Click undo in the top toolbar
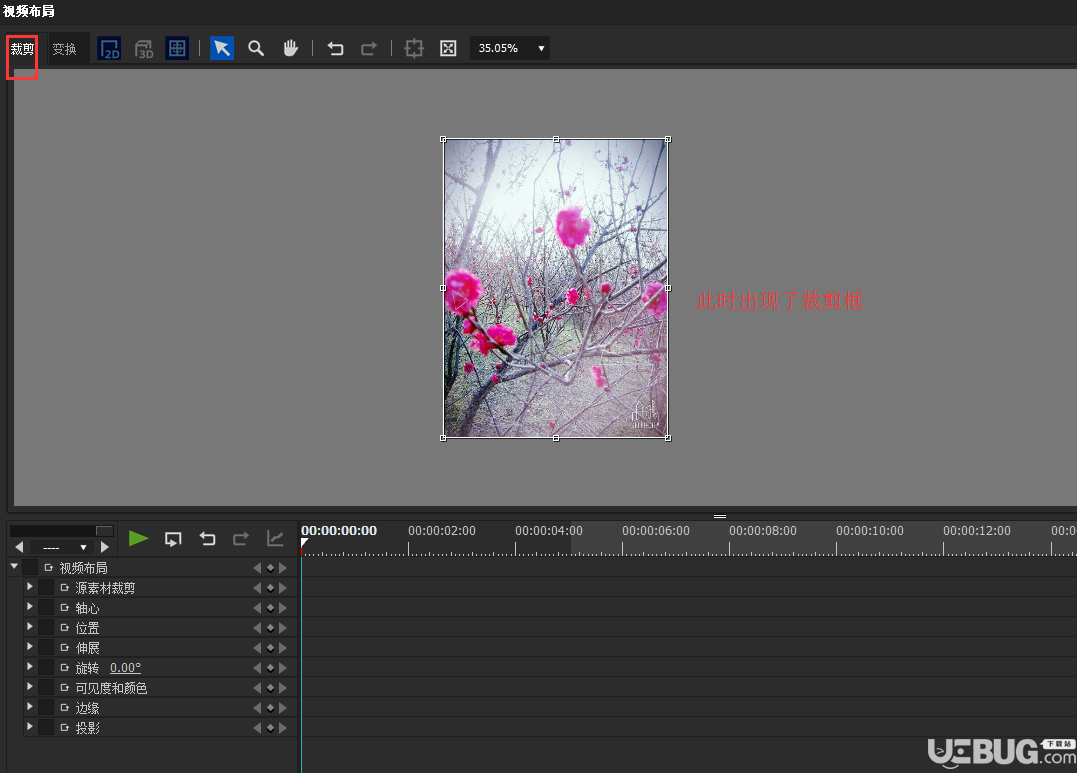Viewport: 1077px width, 773px height. pyautogui.click(x=335, y=48)
